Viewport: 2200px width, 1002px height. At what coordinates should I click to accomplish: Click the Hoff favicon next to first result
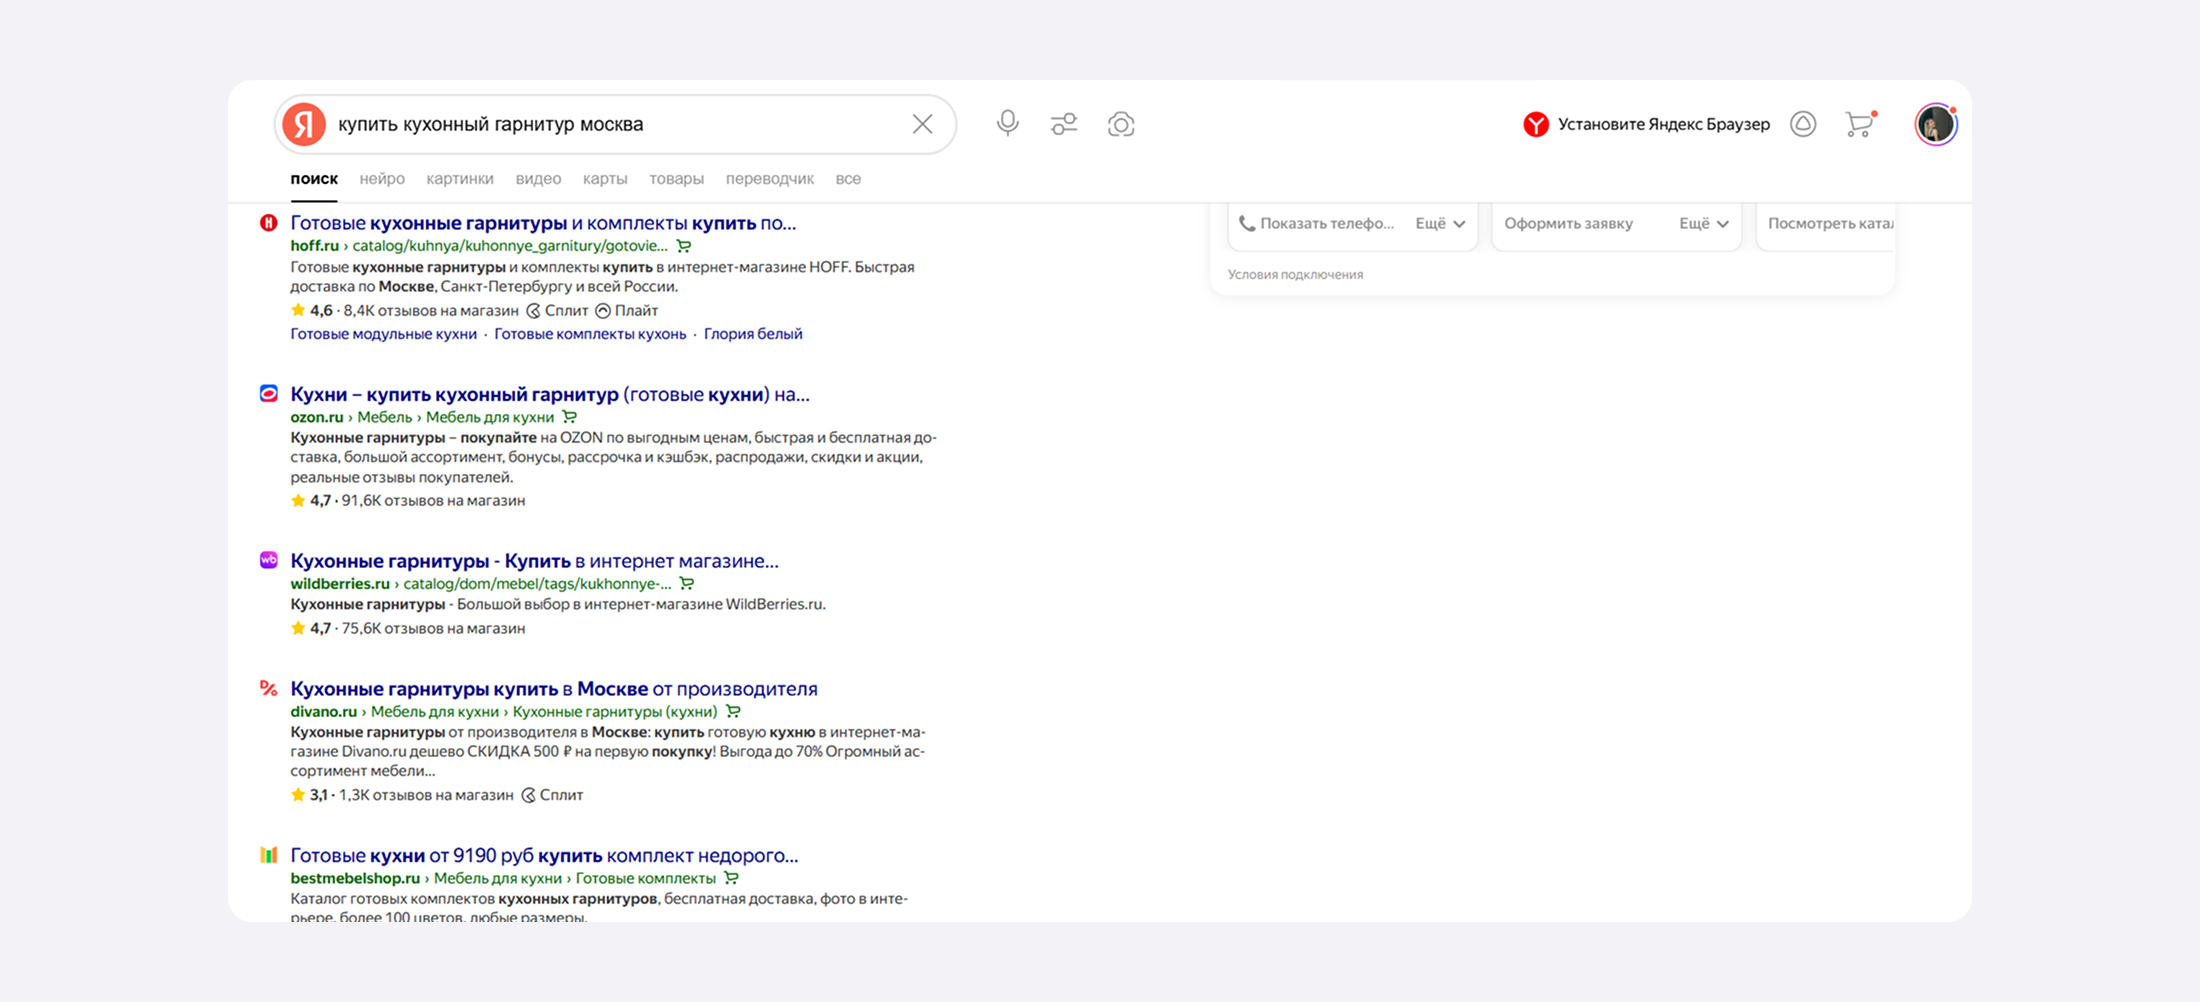(269, 223)
